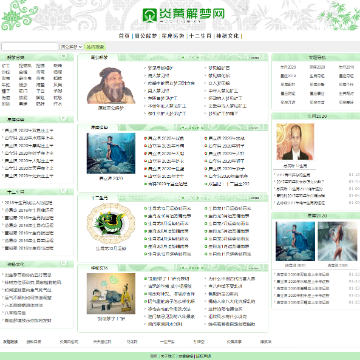Open 十二生肖 in the top navigation
Screen dimensions: 360x360
coord(200,36)
